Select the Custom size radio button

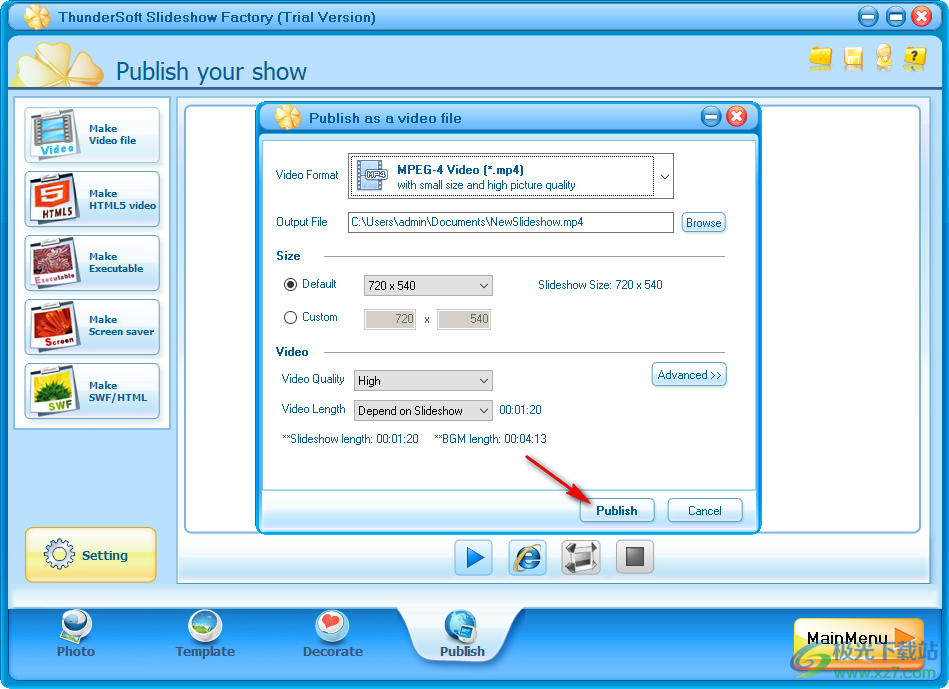[291, 317]
